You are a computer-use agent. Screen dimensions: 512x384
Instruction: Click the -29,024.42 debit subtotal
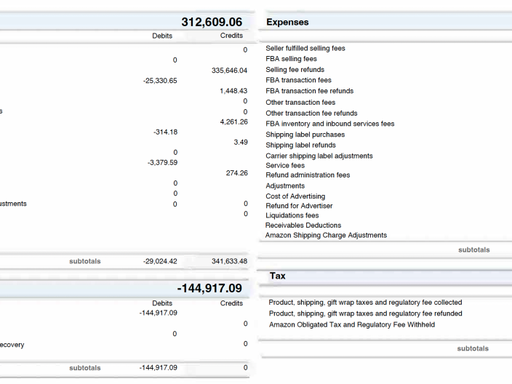click(160, 261)
